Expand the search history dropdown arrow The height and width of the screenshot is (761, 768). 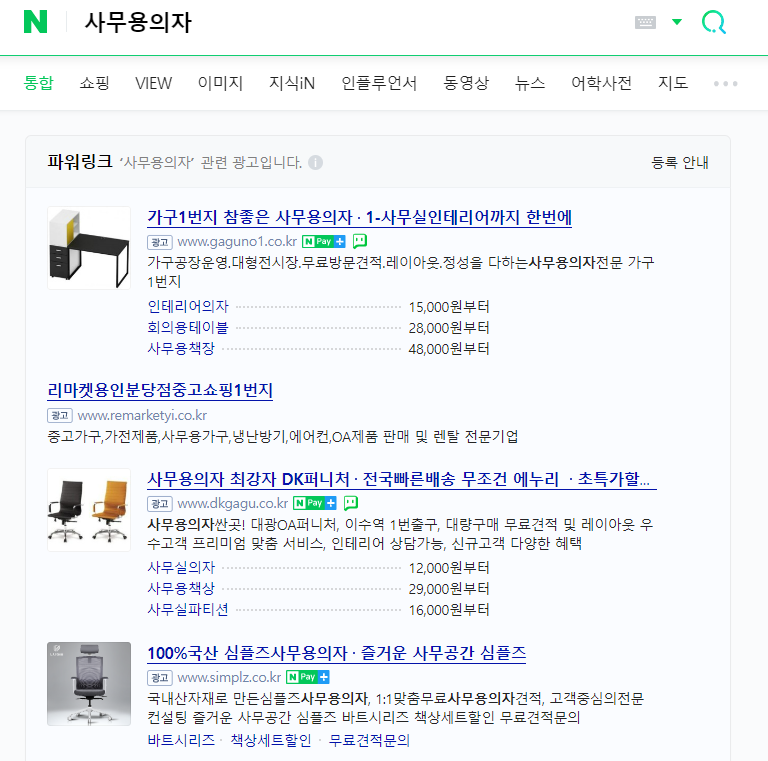pos(677,22)
